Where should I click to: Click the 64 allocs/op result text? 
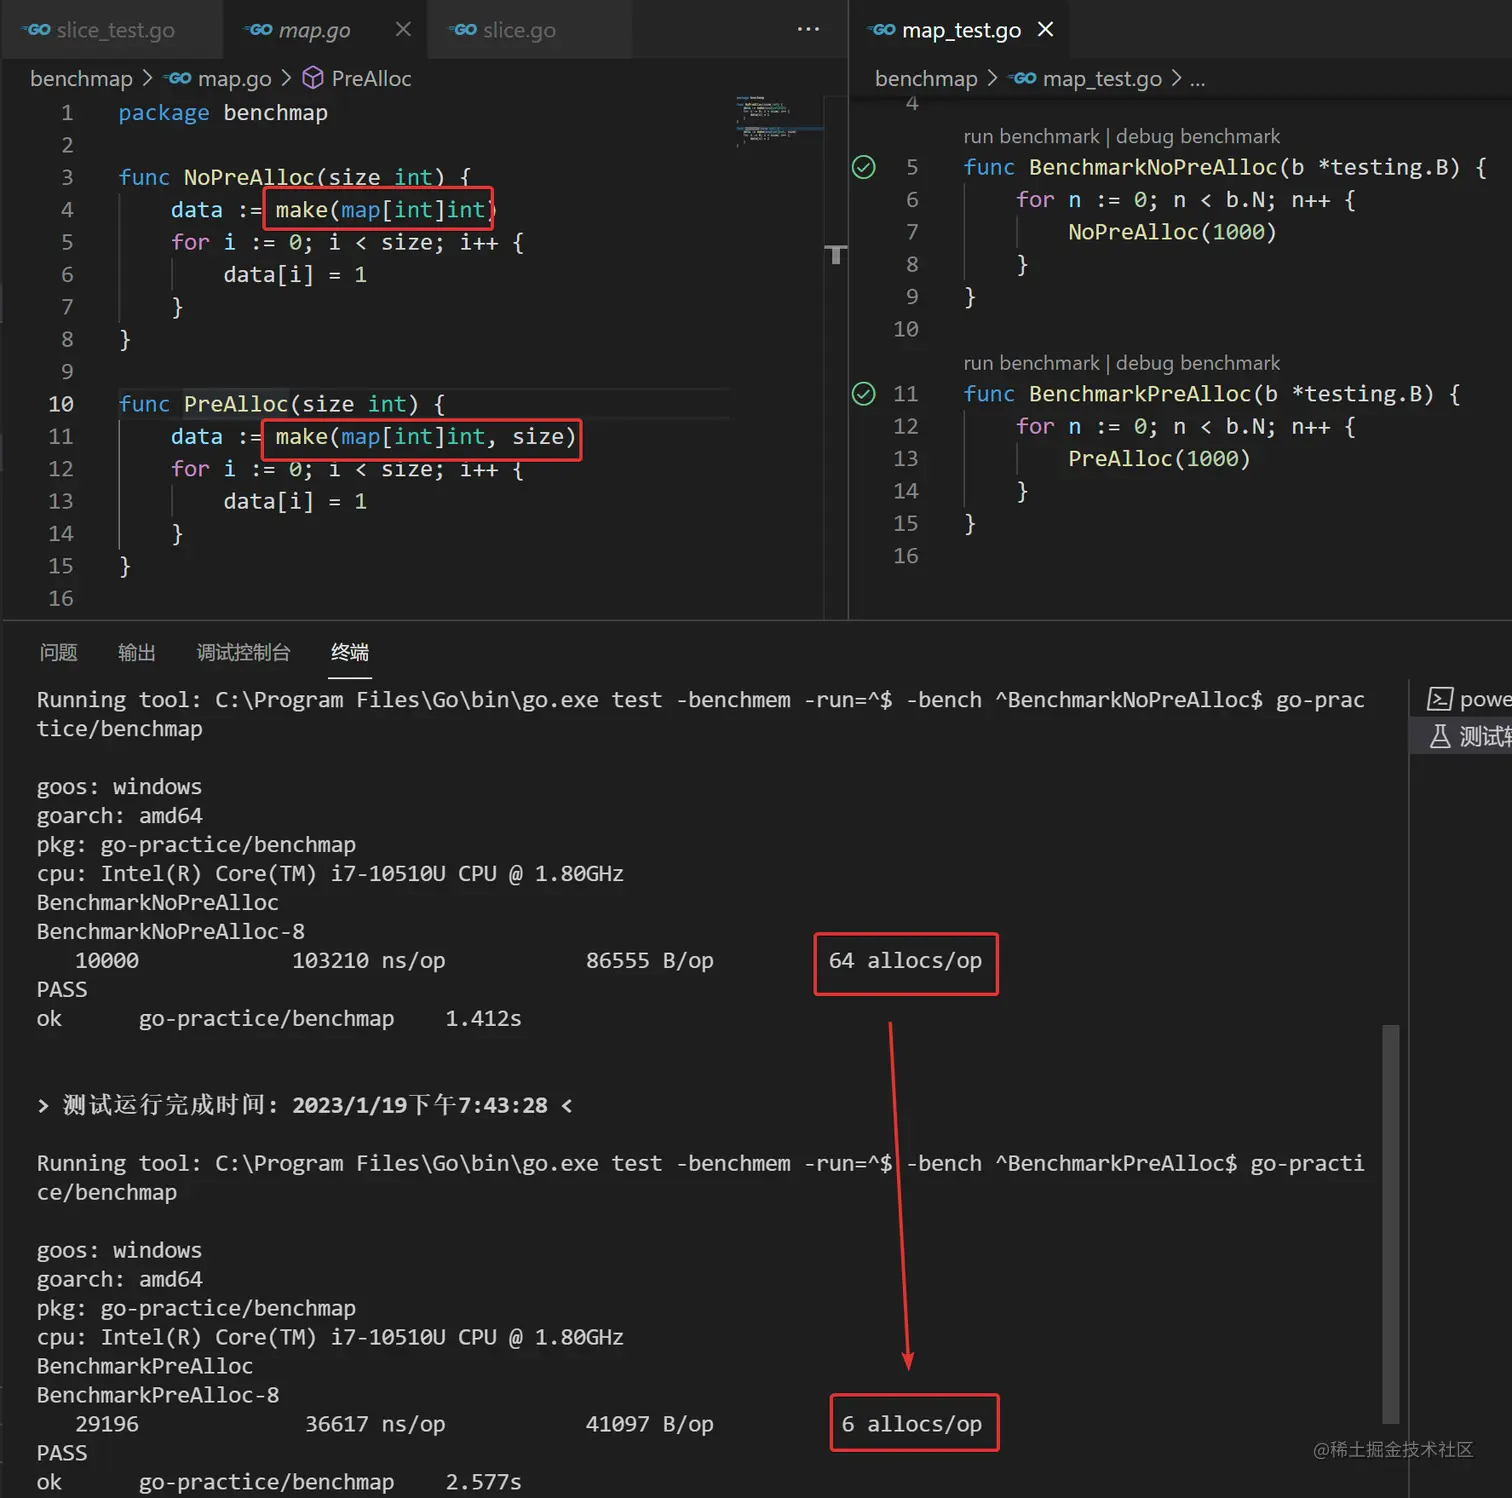point(905,961)
